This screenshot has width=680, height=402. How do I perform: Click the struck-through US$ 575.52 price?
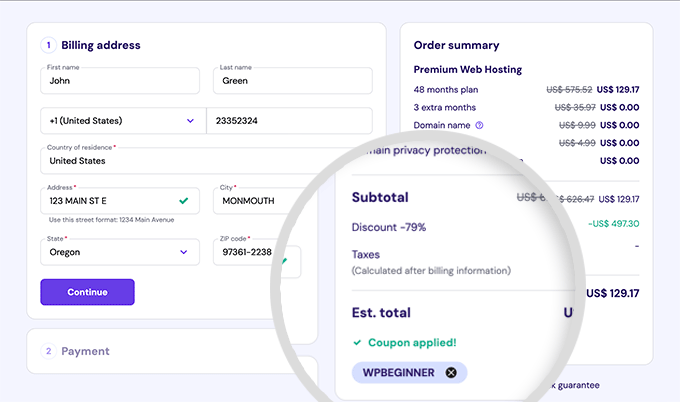click(x=569, y=90)
